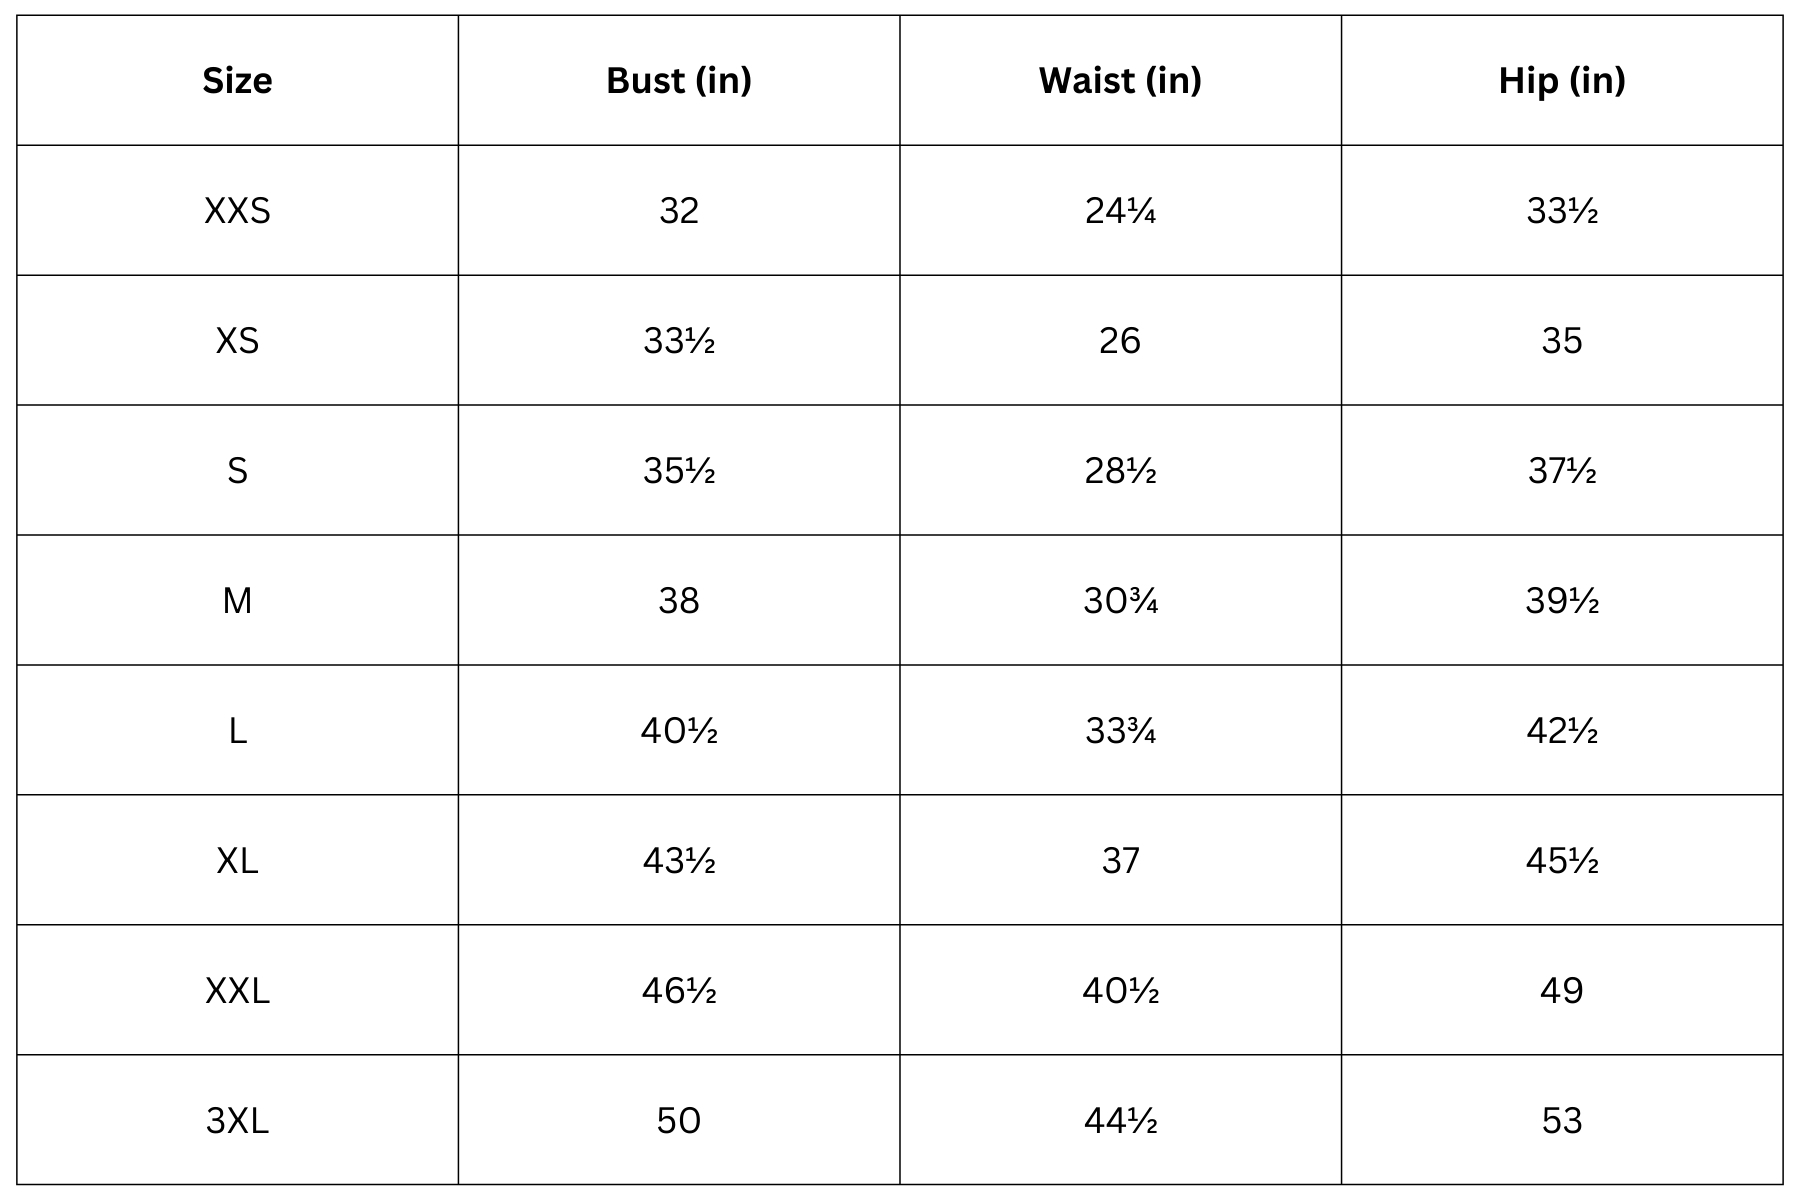1800x1200 pixels.
Task: Click the L size row label
Action: tap(237, 730)
